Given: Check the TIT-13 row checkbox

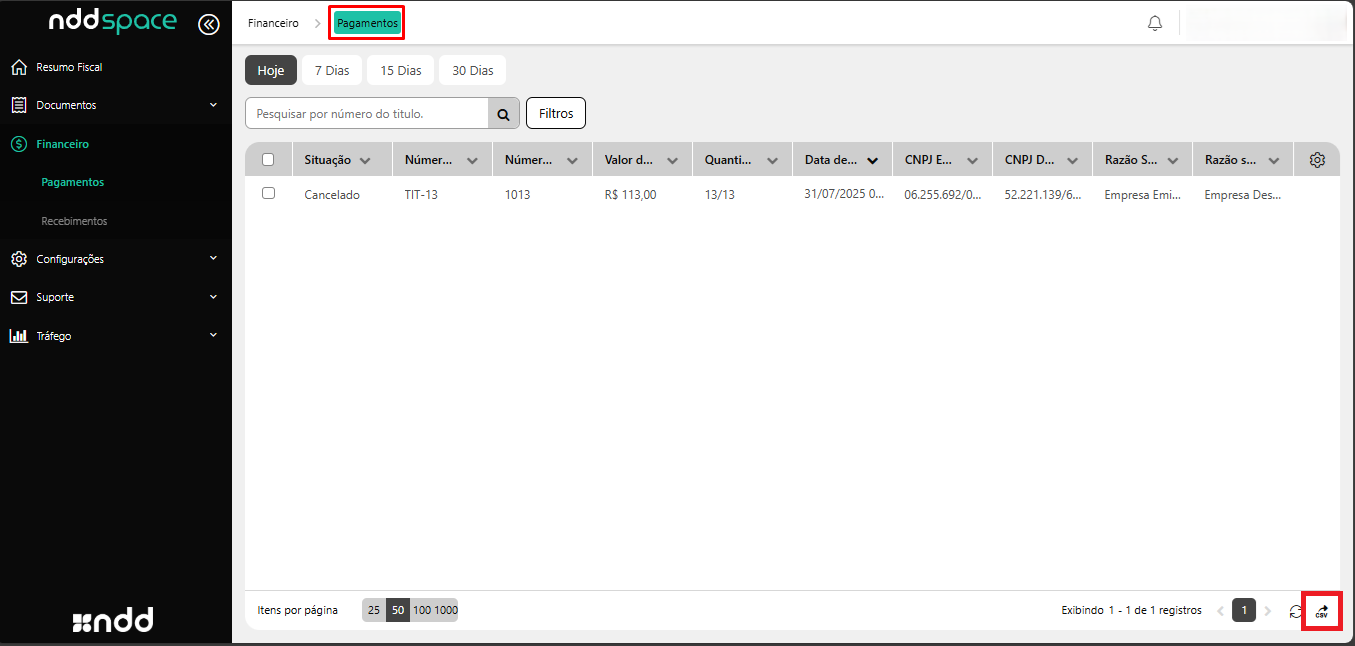Looking at the screenshot, I should pos(268,193).
